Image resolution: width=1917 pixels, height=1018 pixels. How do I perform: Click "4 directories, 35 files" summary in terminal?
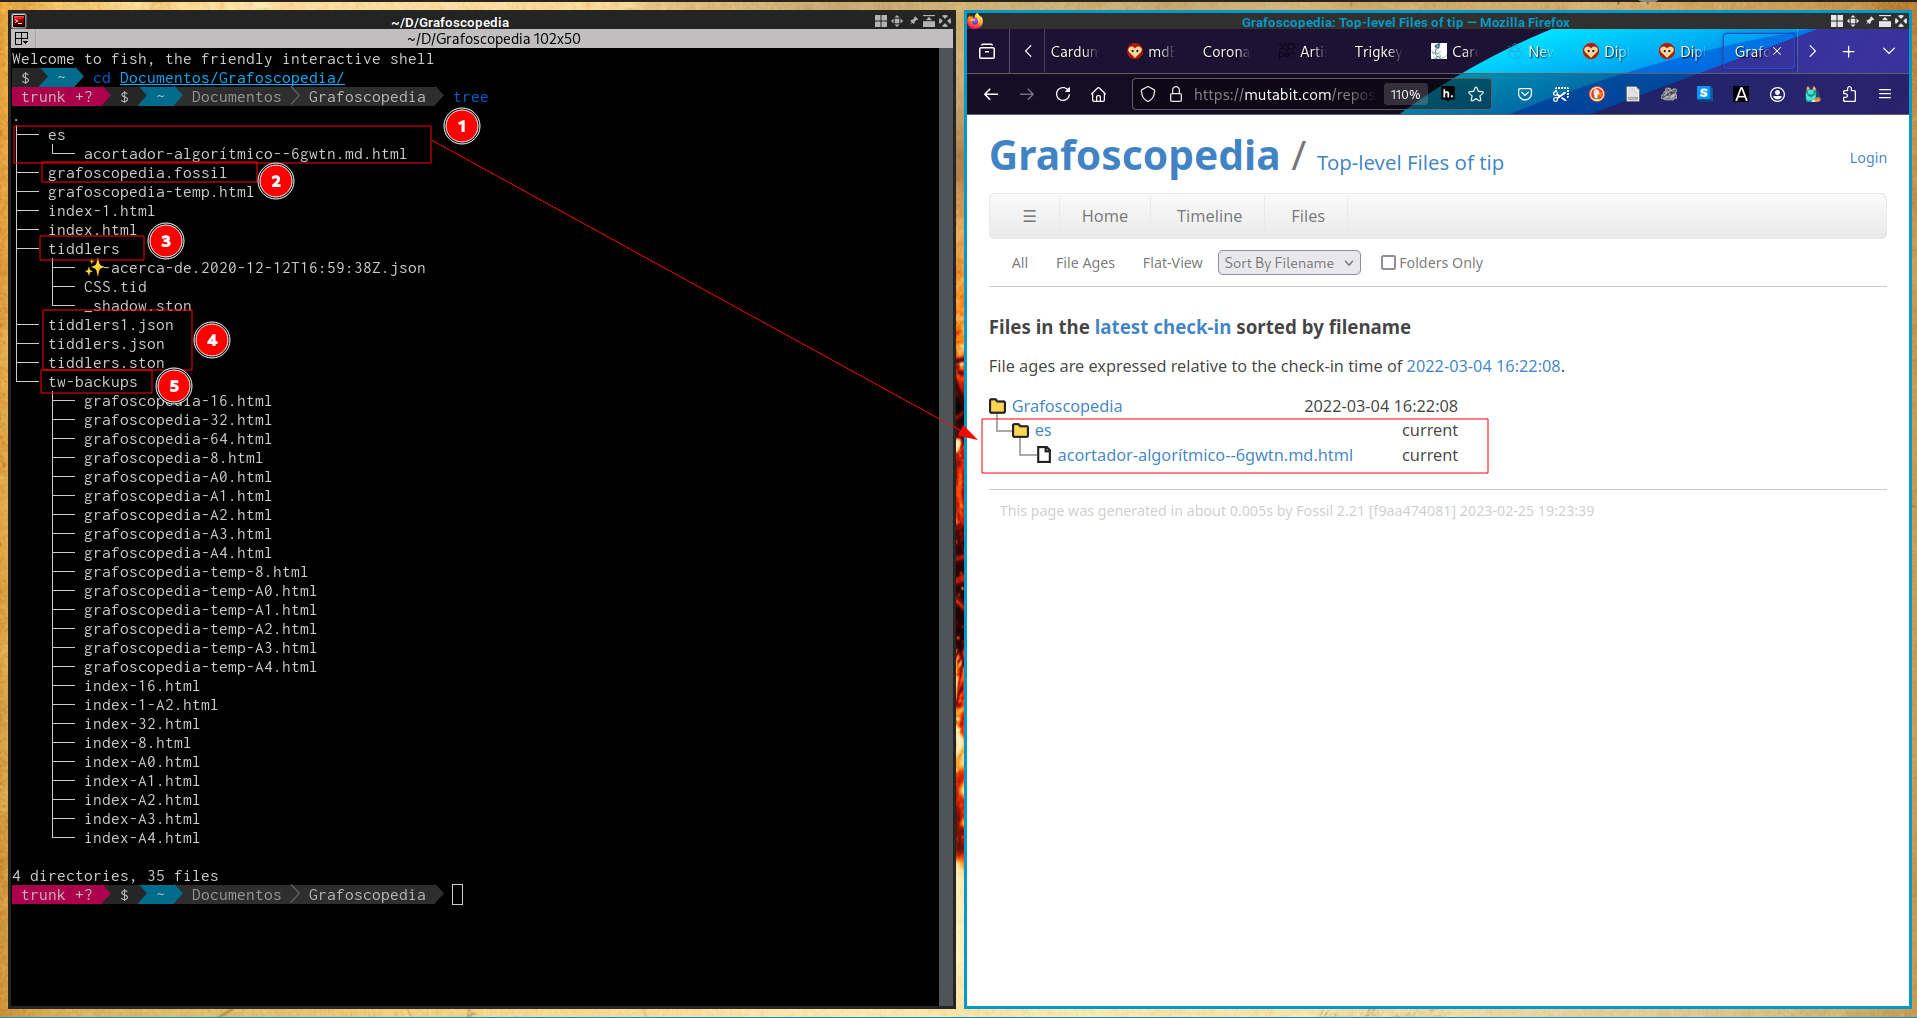[x=115, y=876]
